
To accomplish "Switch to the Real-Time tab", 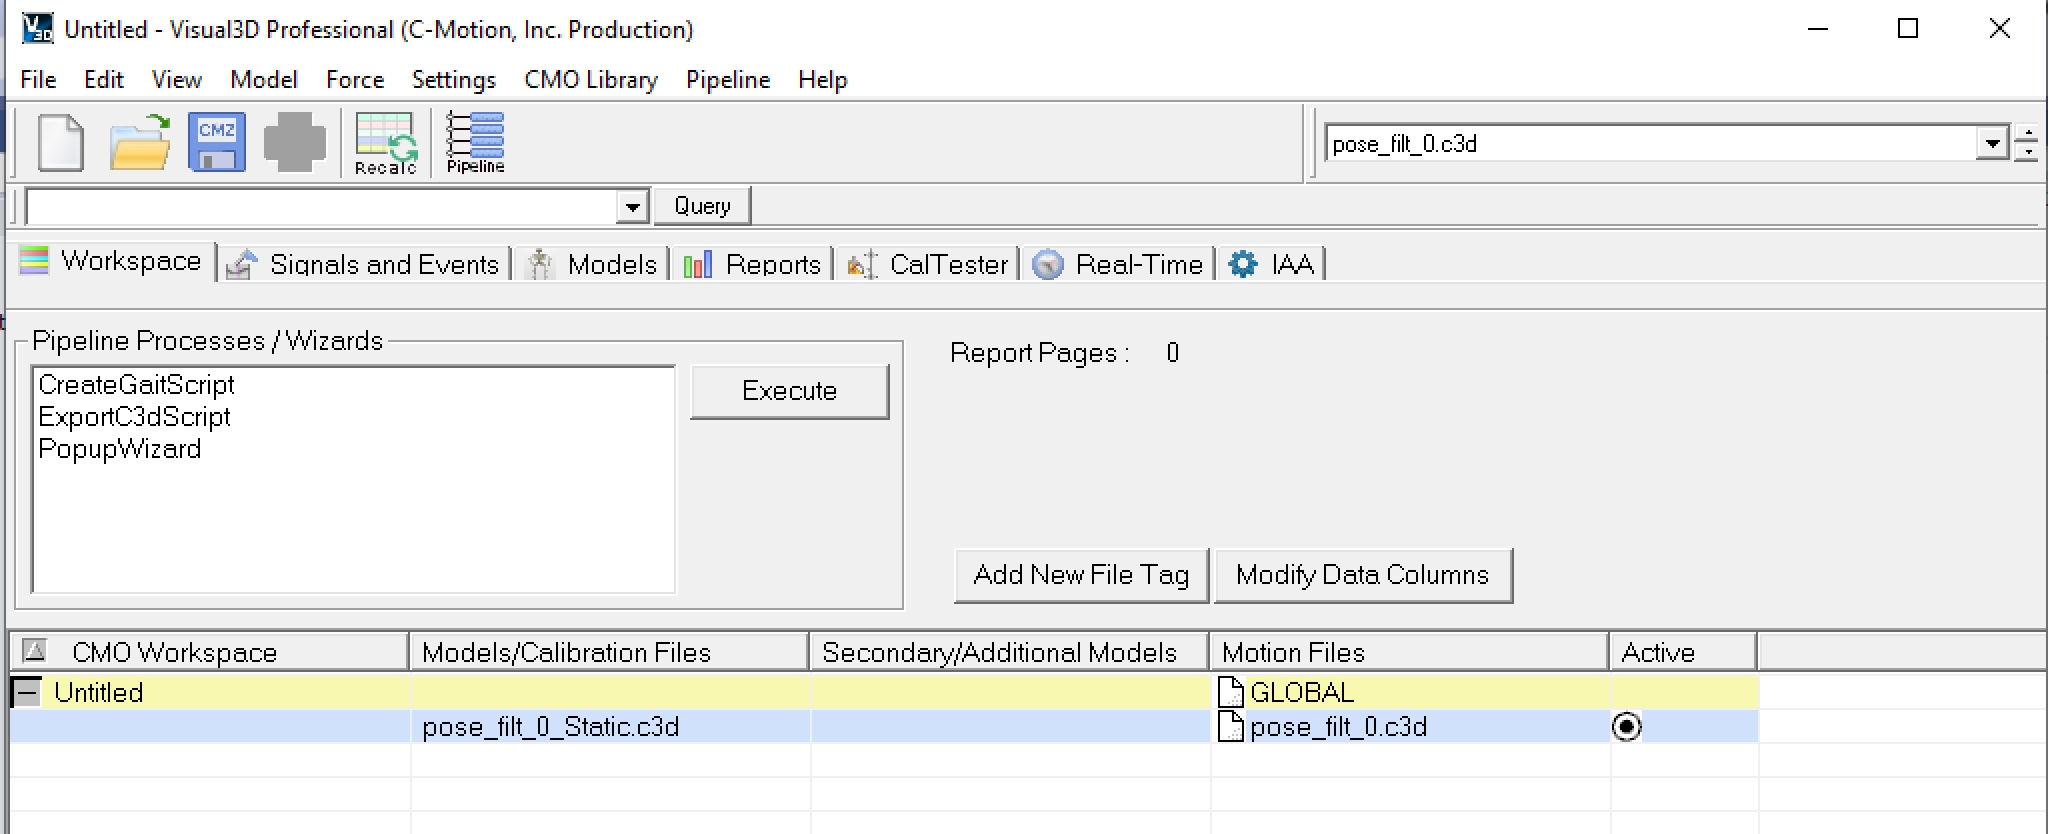I will click(x=1118, y=264).
